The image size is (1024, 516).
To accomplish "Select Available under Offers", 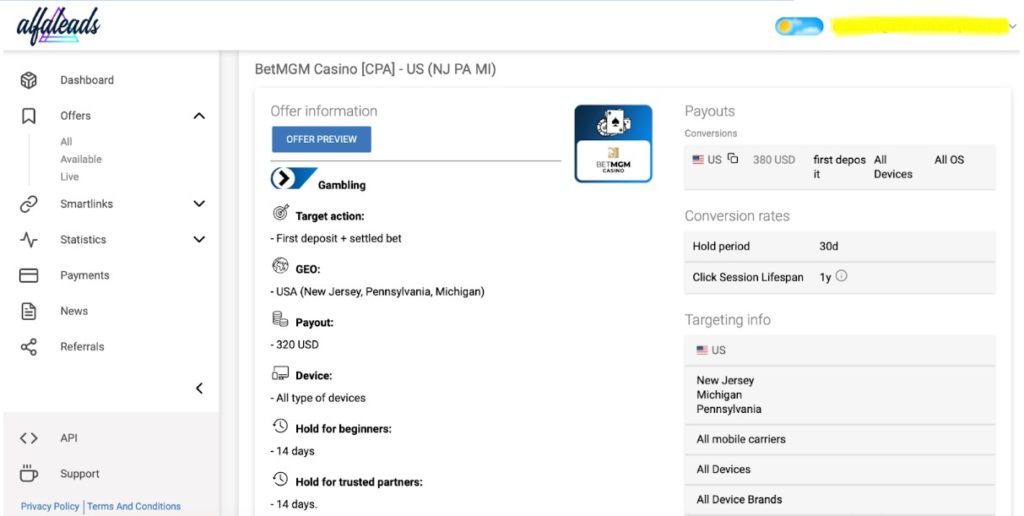I will click(81, 159).
